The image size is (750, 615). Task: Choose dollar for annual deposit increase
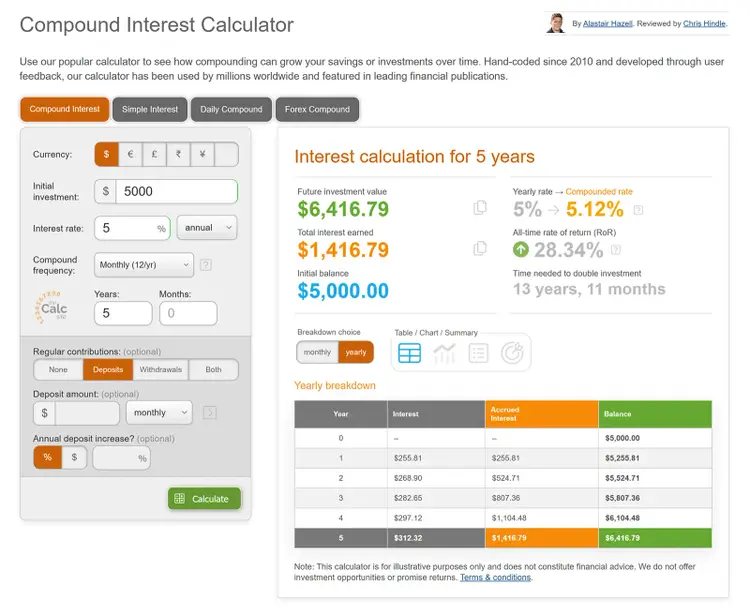click(x=74, y=457)
